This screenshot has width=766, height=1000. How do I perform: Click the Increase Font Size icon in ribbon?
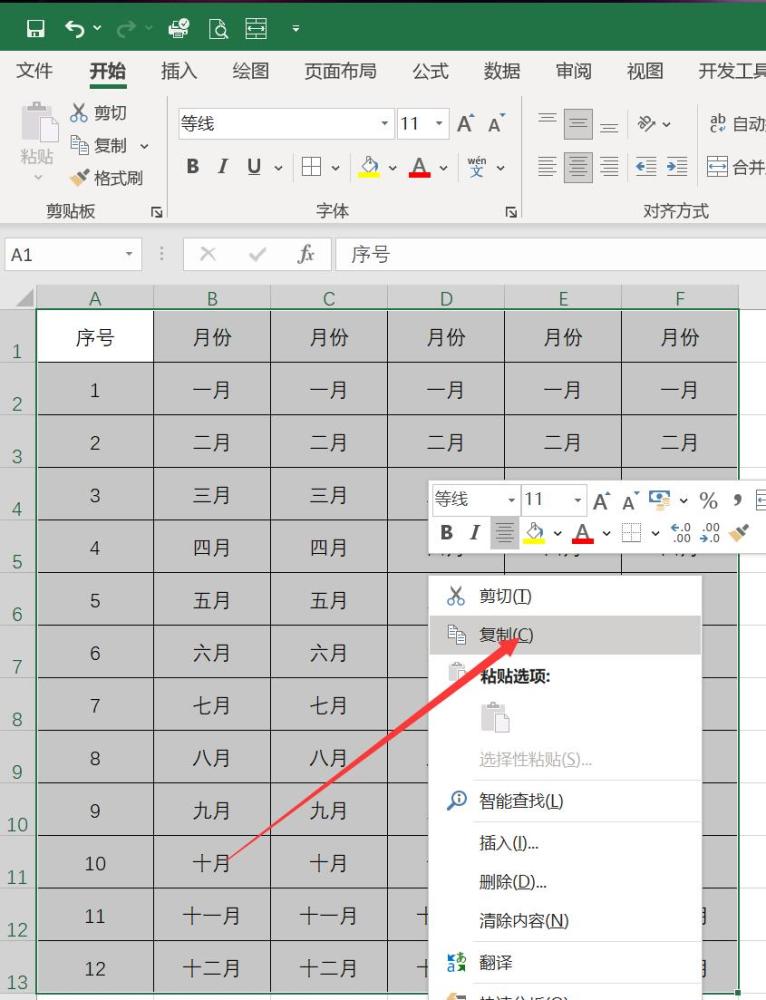tap(466, 123)
